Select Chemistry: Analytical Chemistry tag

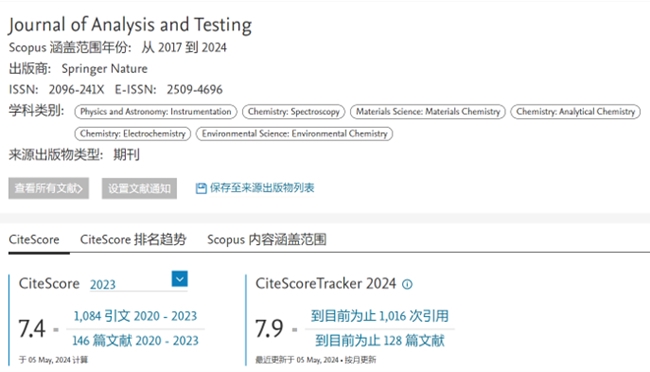[x=575, y=112]
